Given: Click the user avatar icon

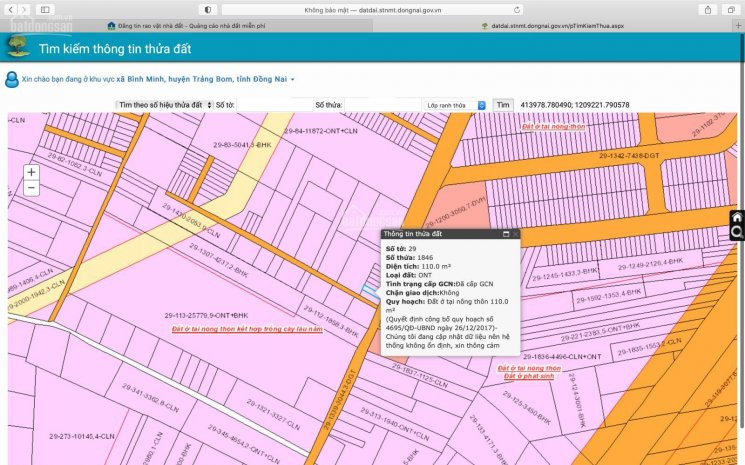Looking at the screenshot, I should pyautogui.click(x=11, y=79).
